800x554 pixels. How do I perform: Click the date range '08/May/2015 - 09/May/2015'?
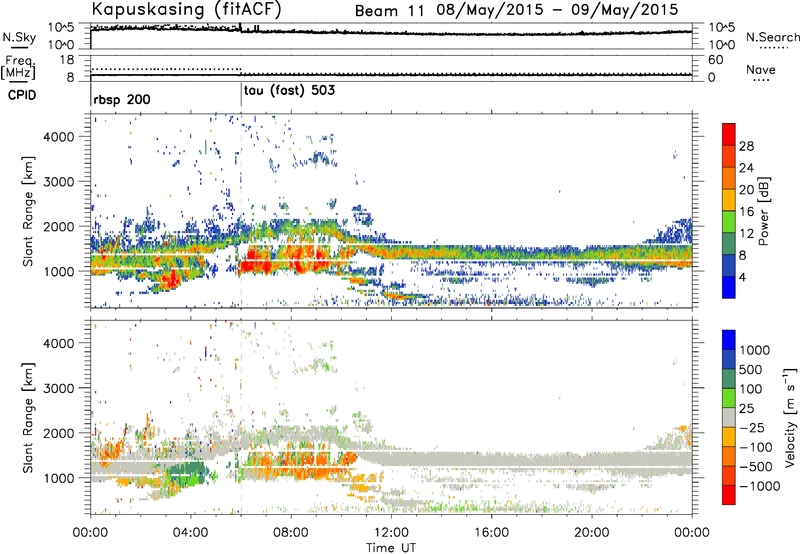click(x=557, y=10)
